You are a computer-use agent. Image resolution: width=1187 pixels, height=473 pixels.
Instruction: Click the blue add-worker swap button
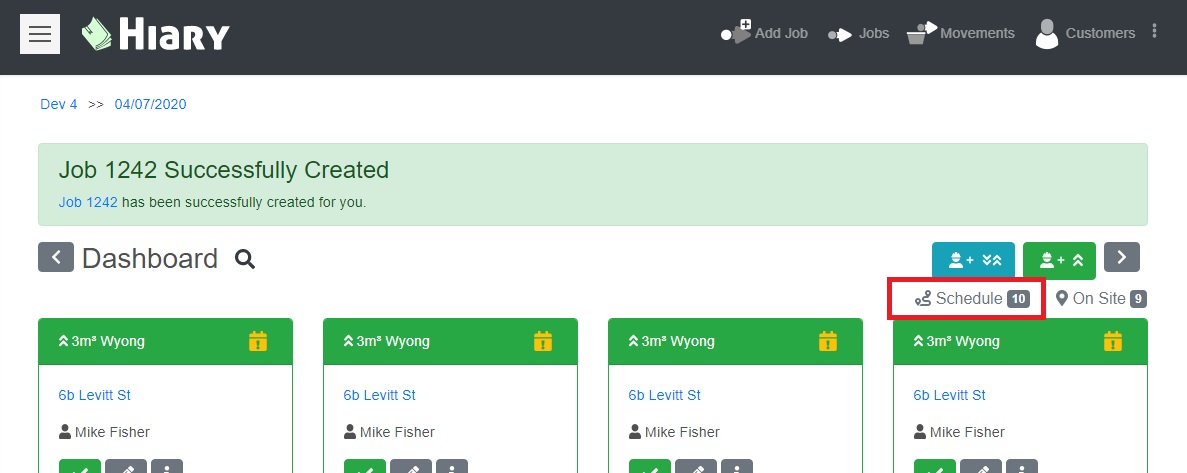click(973, 260)
